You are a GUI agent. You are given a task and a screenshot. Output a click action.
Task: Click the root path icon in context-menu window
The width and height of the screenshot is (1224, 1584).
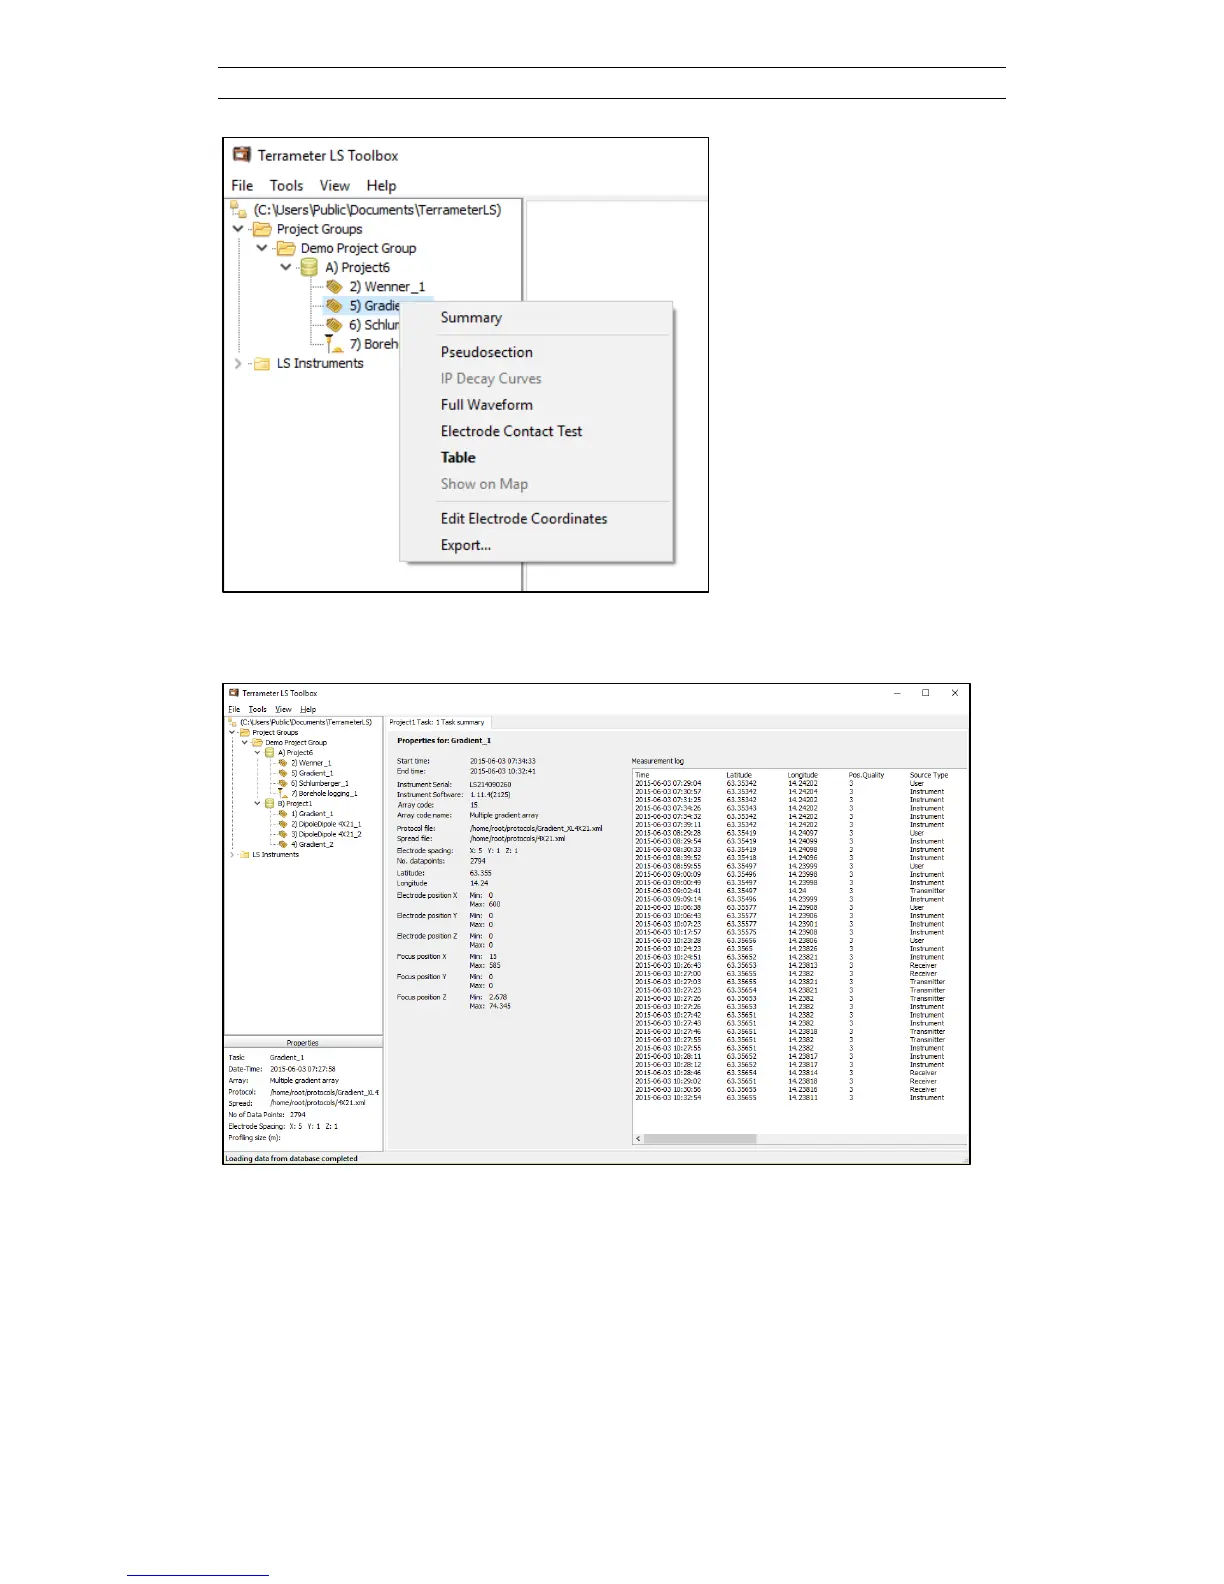click(x=239, y=209)
